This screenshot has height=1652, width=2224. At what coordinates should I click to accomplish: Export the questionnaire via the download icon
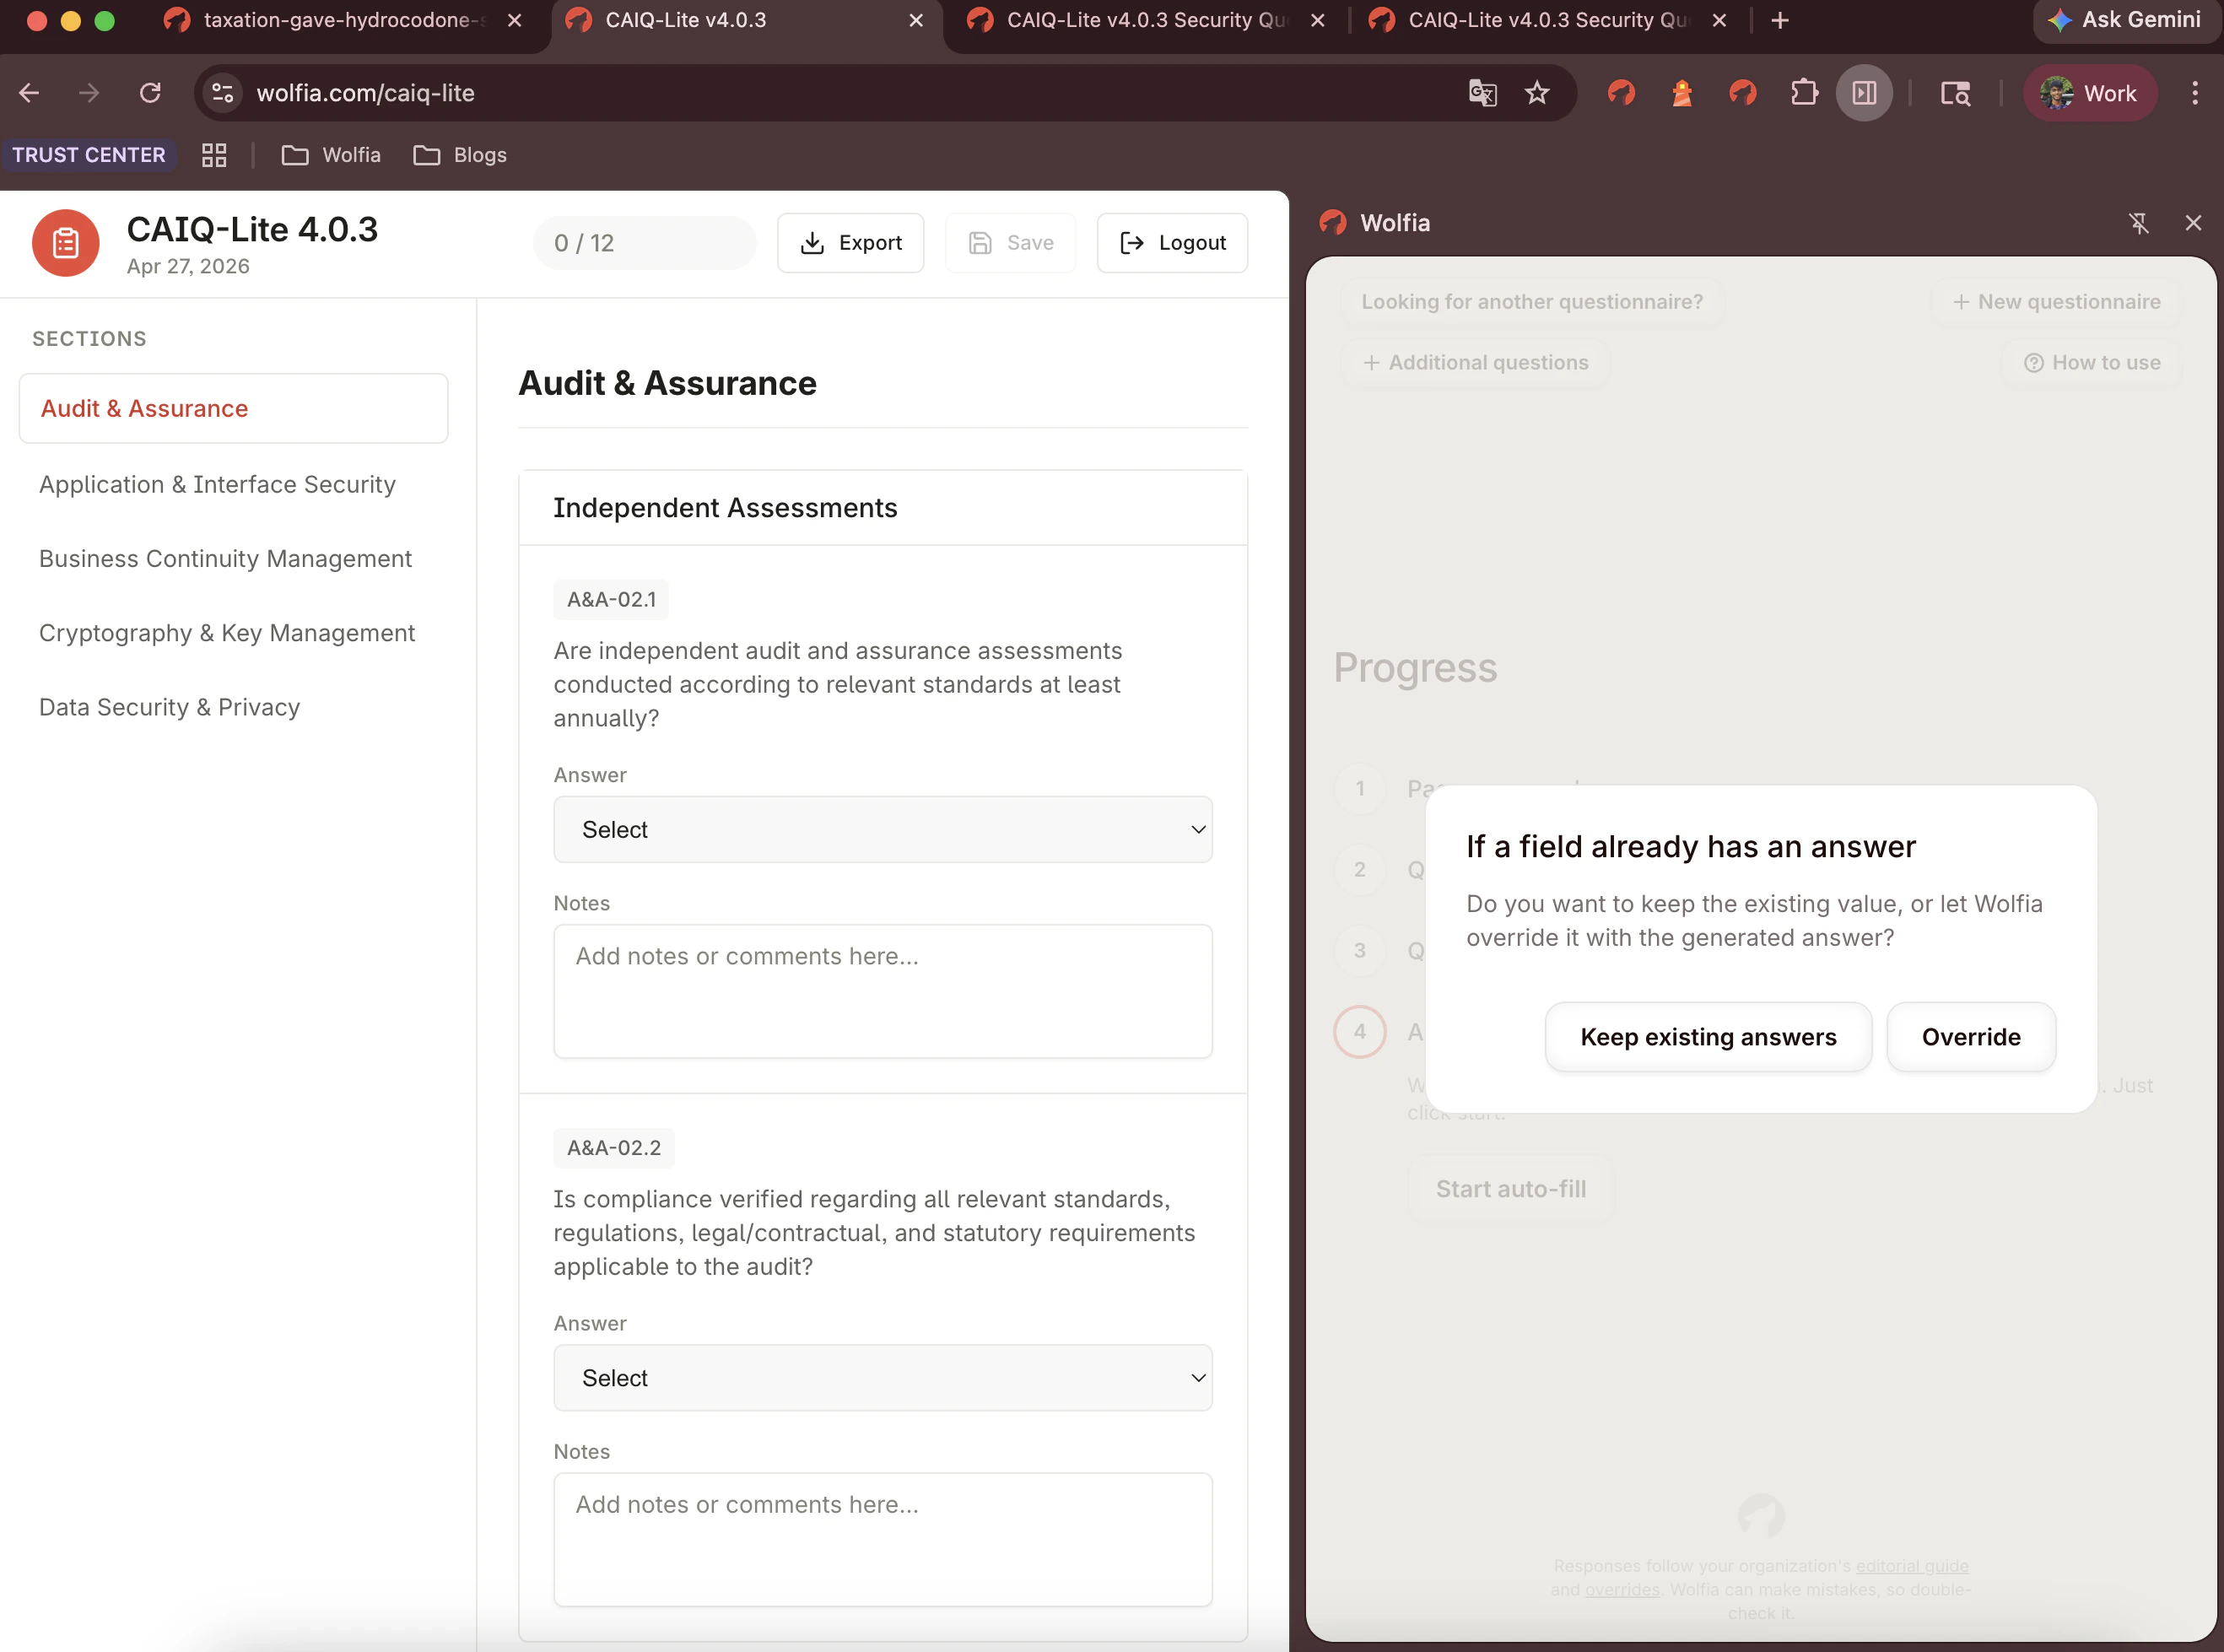click(850, 242)
